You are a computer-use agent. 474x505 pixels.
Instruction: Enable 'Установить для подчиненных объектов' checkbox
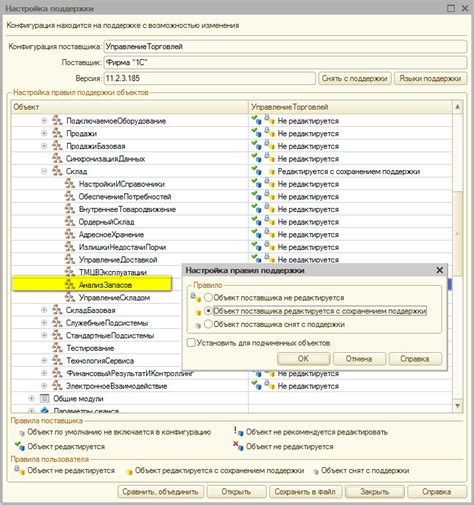pos(191,343)
